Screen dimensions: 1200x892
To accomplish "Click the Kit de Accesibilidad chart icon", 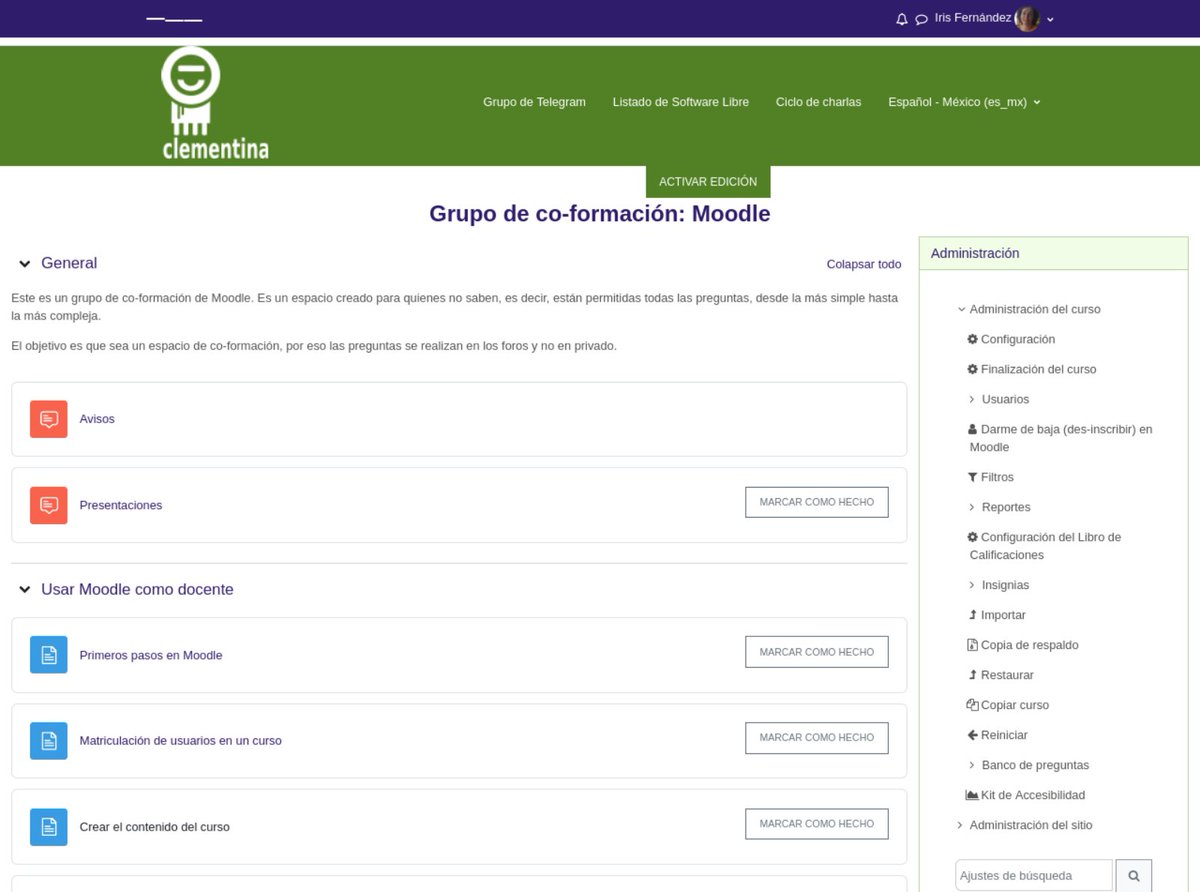I will 973,795.
